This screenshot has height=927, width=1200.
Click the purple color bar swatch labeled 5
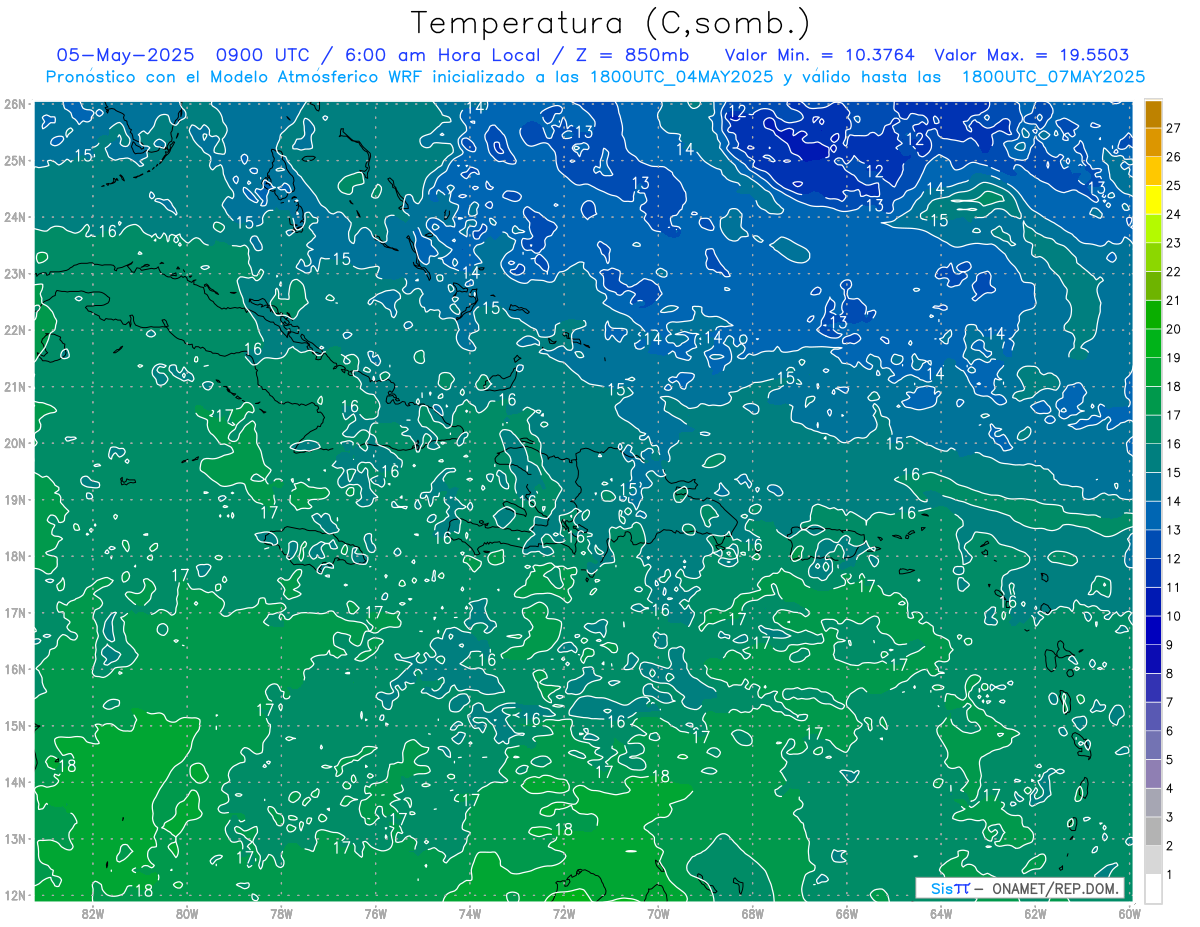tap(1153, 745)
